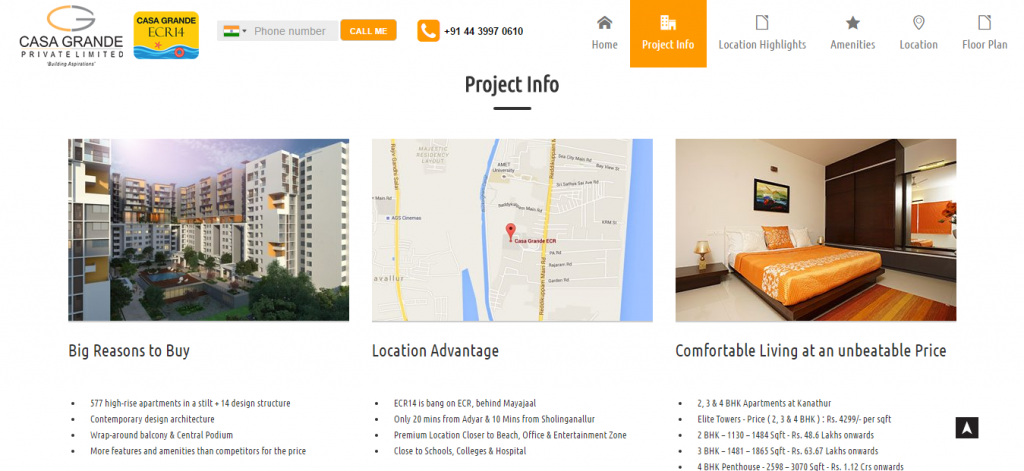Click 'Wrap-around balcony & Central Podium' text

(161, 435)
